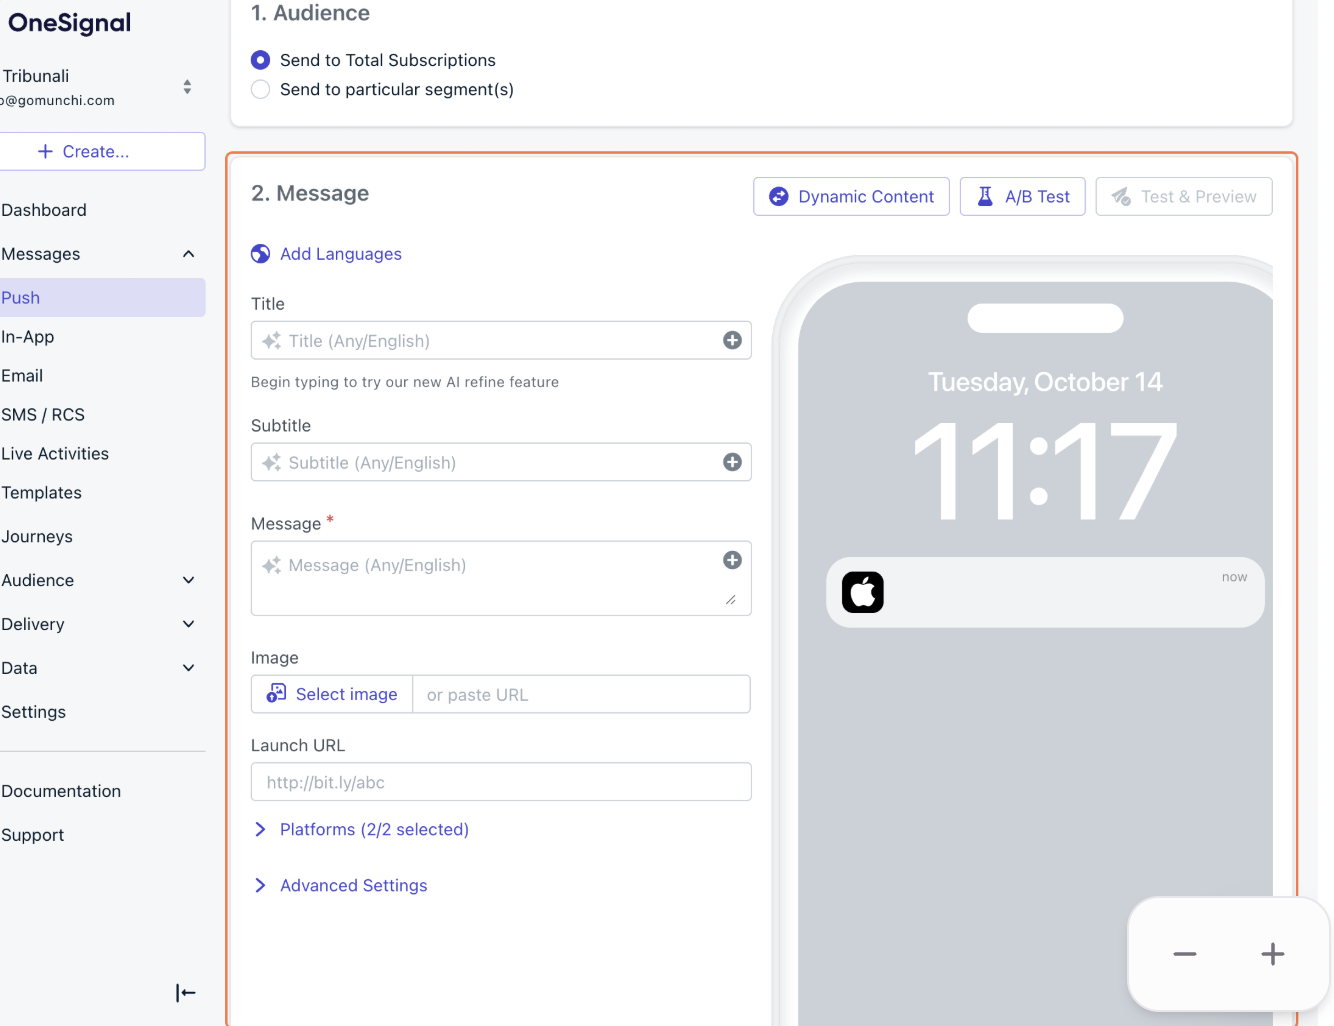1334x1026 pixels.
Task: Click the OneSignal logo
Action: click(69, 23)
